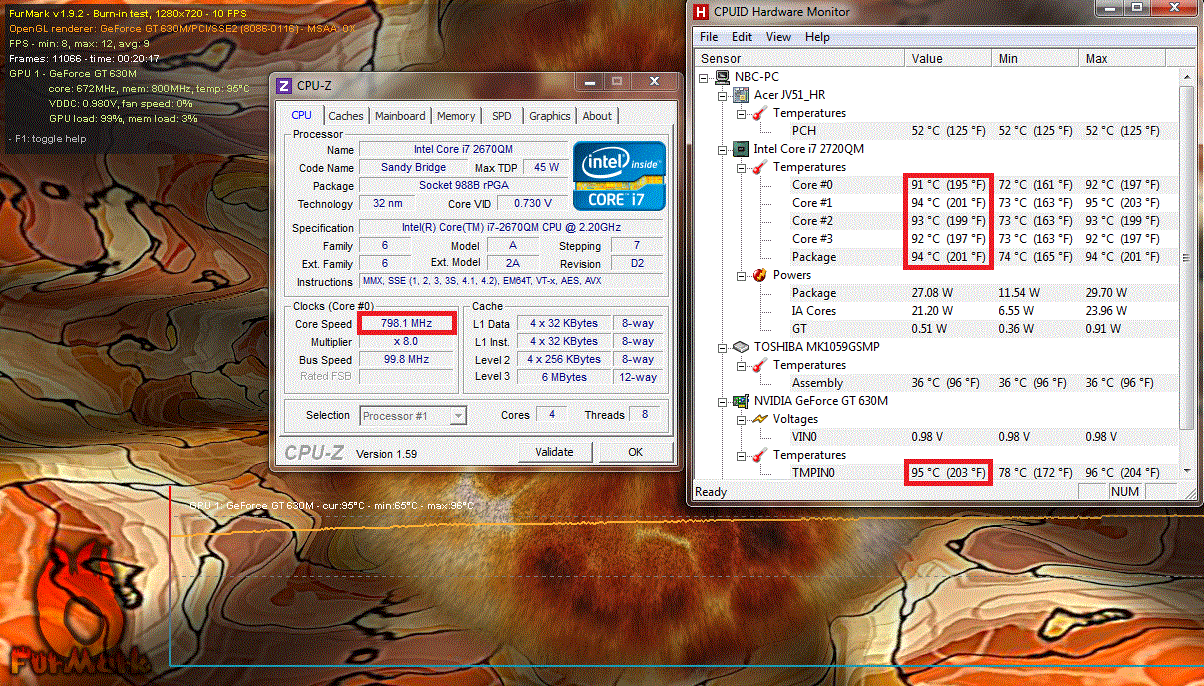Click the NUM indicator in HWMonitor status bar

1124,491
